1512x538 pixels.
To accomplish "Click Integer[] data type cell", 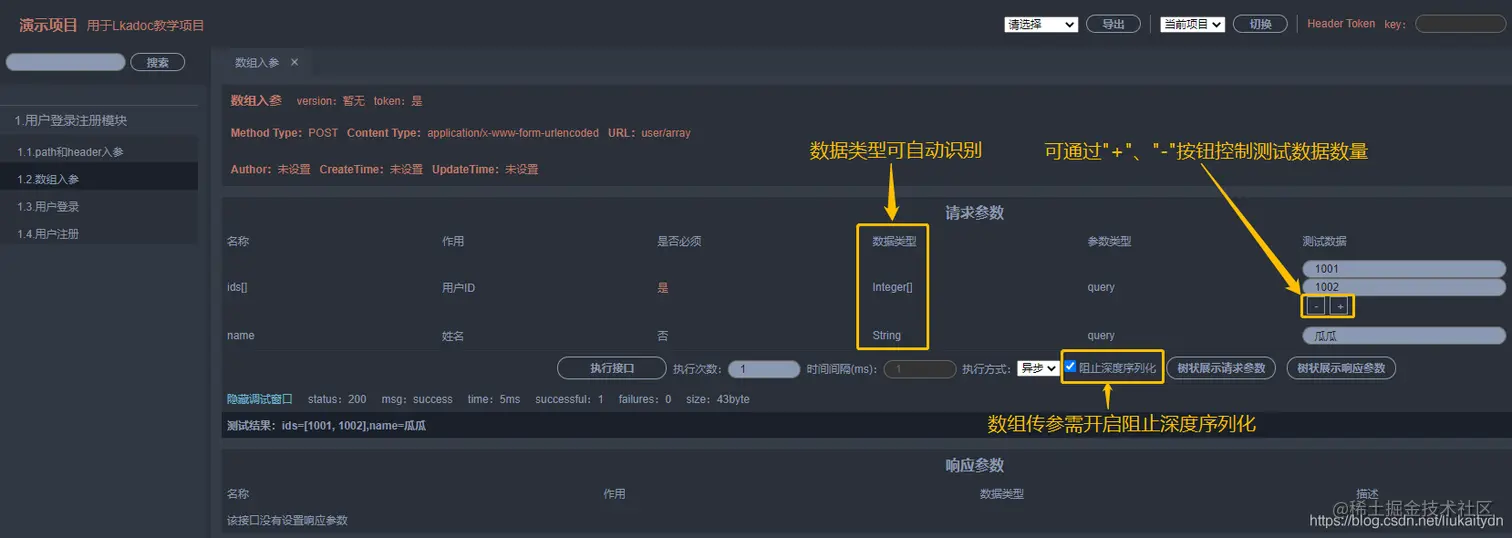I will [892, 287].
